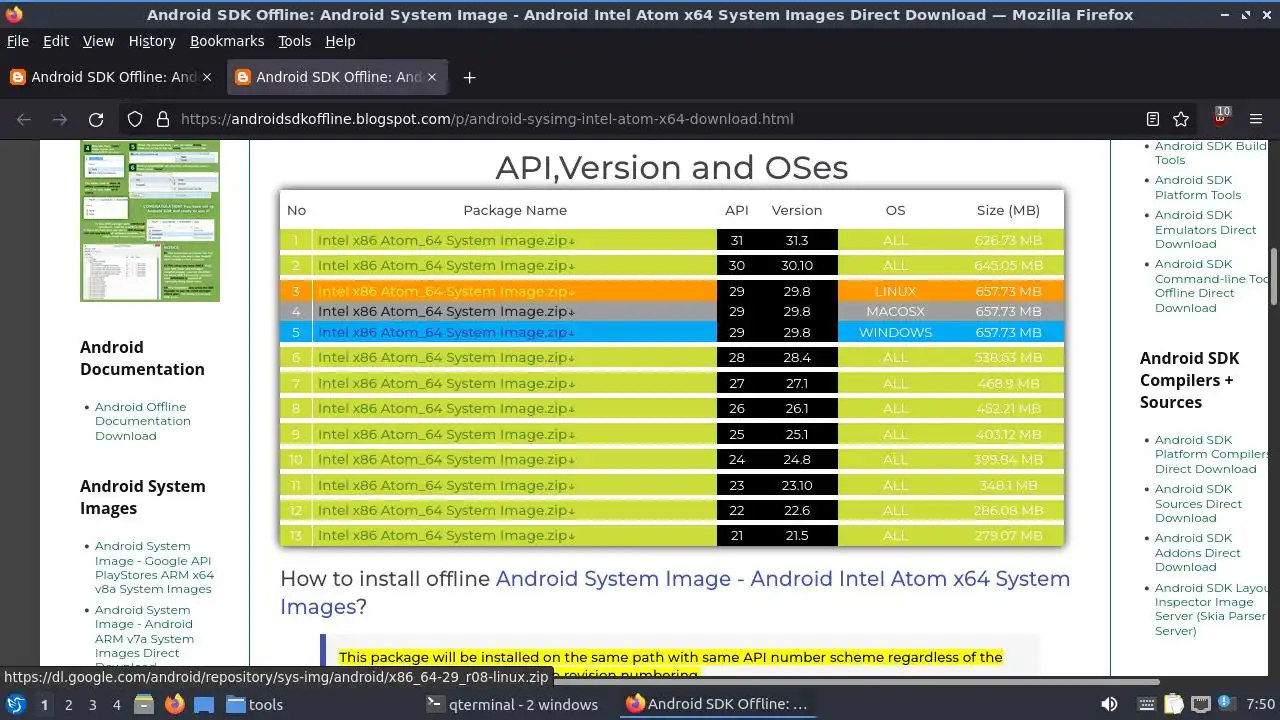1280x720 pixels.
Task: Download the WINDOWS row API 29 System Image.zip
Action: [x=446, y=332]
